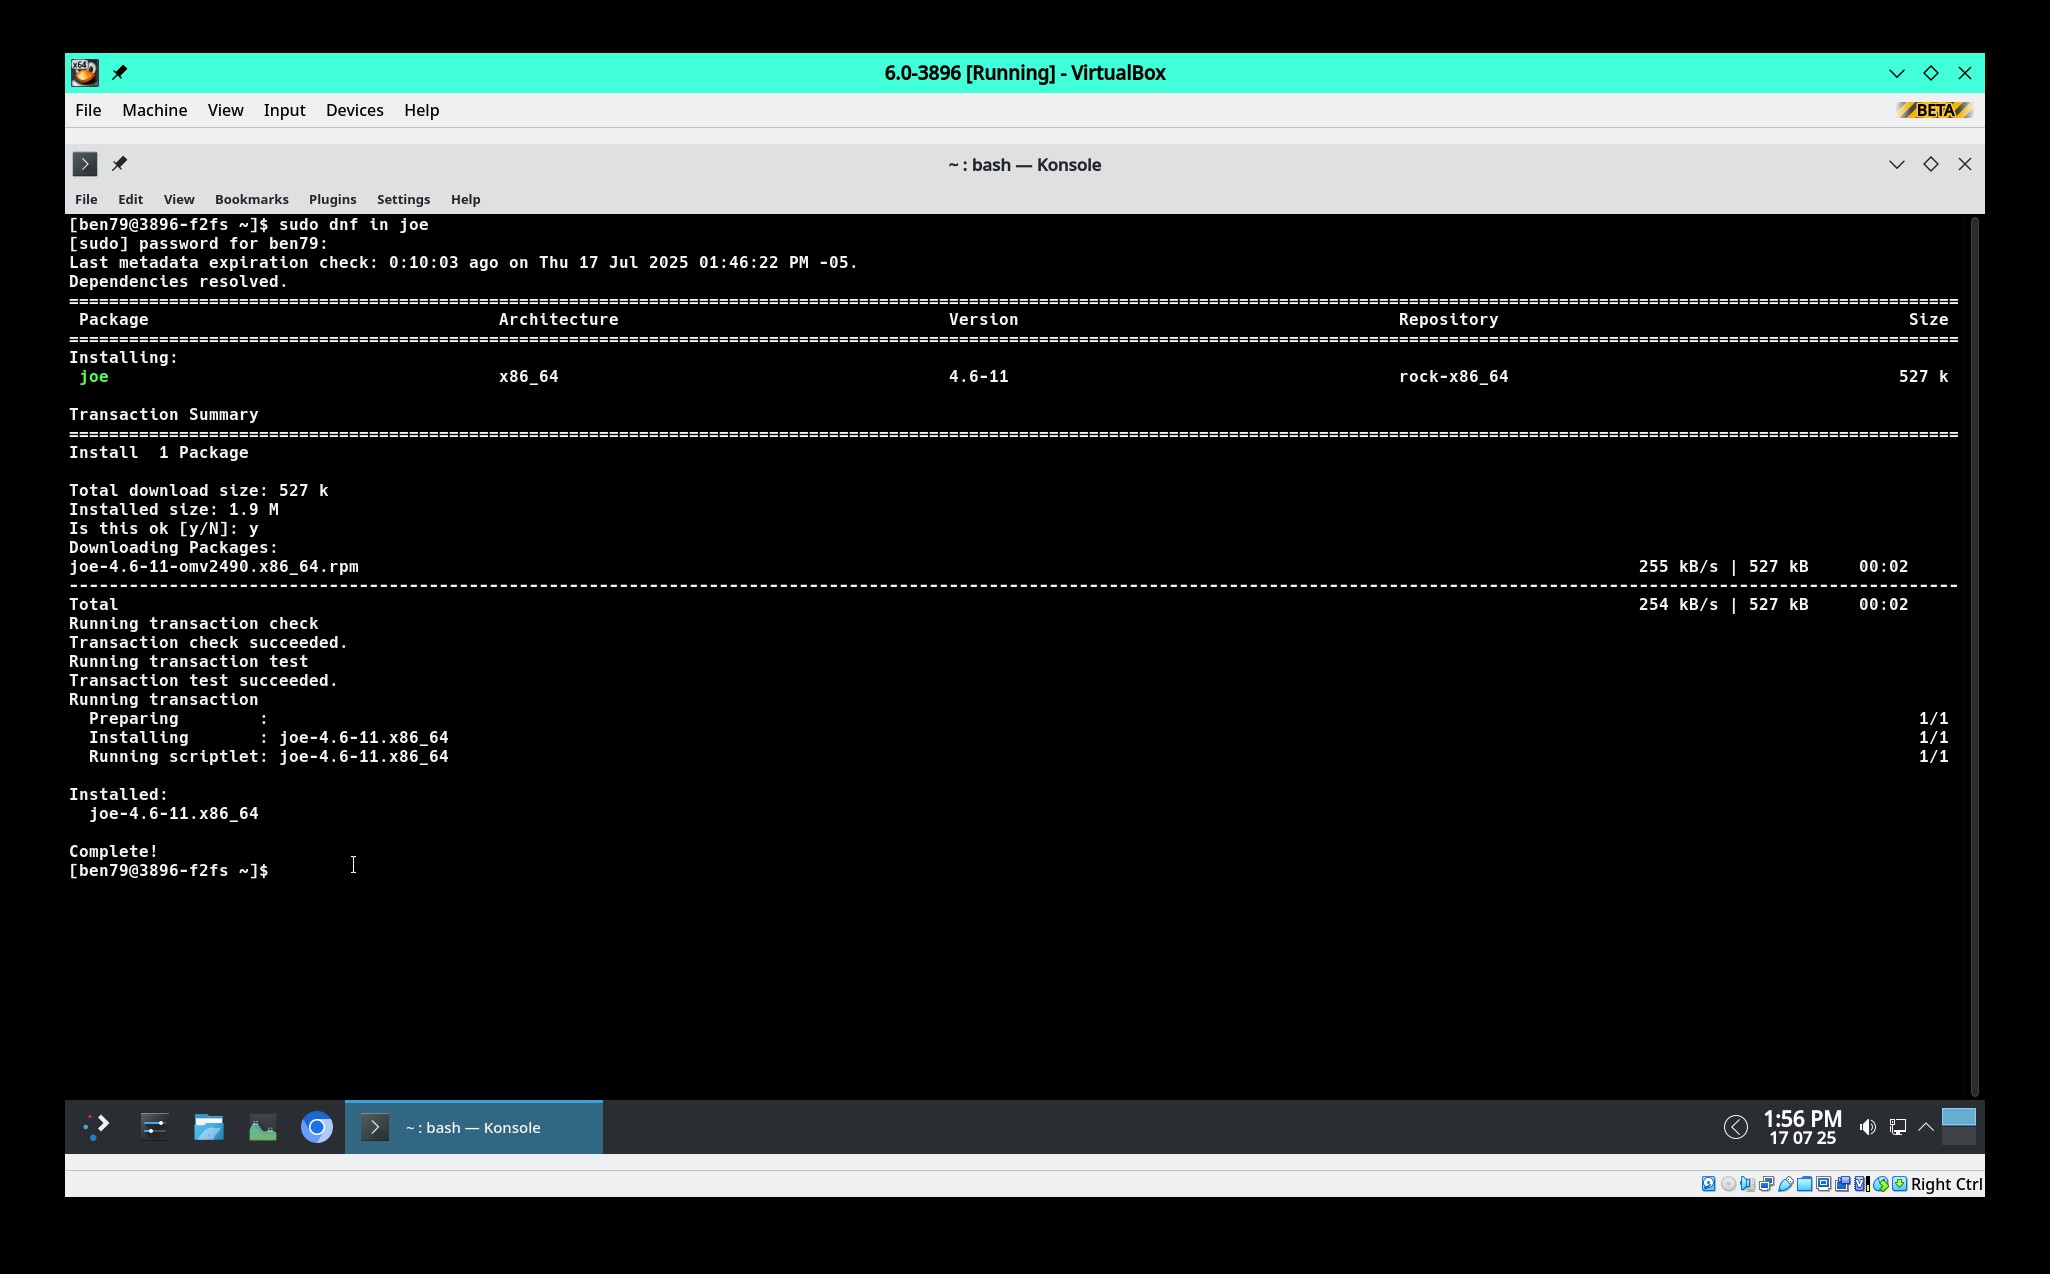2050x1274 pixels.
Task: Open the Konsole Plugins menu
Action: (x=332, y=199)
